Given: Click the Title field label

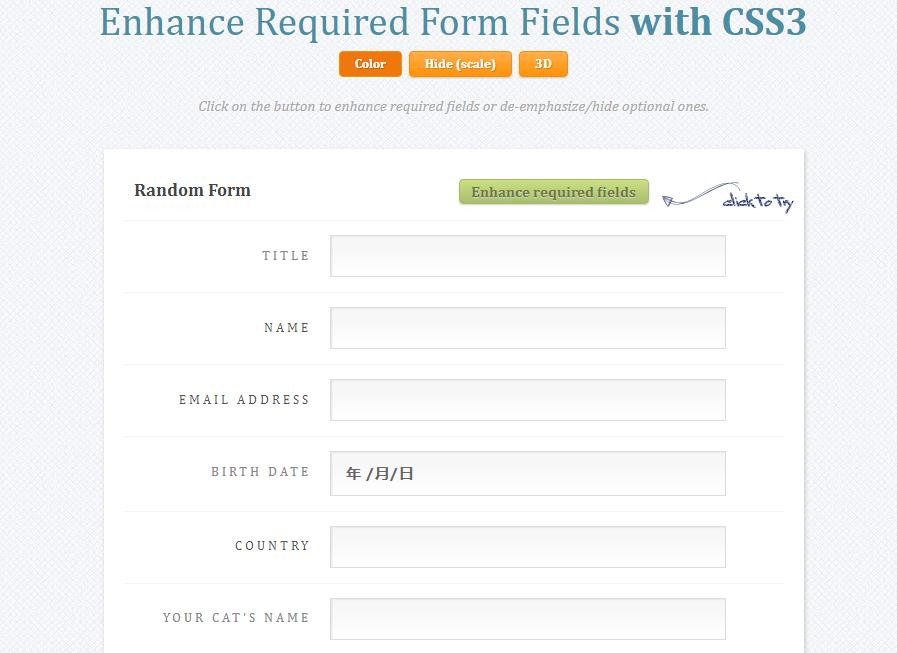Looking at the screenshot, I should [285, 256].
